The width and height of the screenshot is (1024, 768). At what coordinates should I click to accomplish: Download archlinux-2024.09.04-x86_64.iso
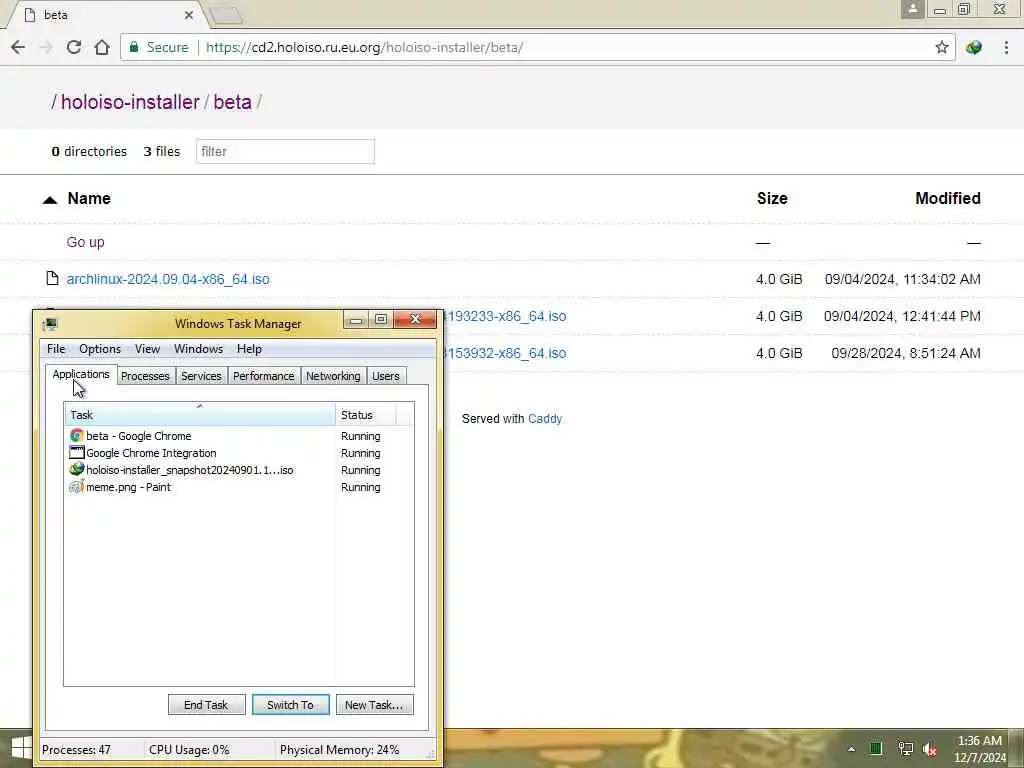(168, 279)
